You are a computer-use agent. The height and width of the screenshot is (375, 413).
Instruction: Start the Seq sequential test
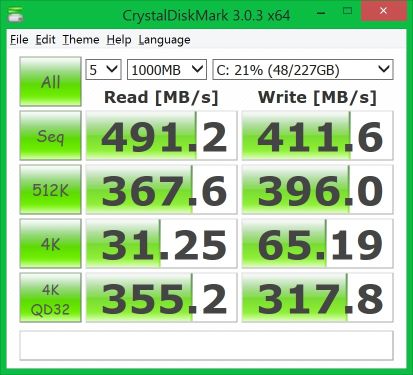[50, 136]
